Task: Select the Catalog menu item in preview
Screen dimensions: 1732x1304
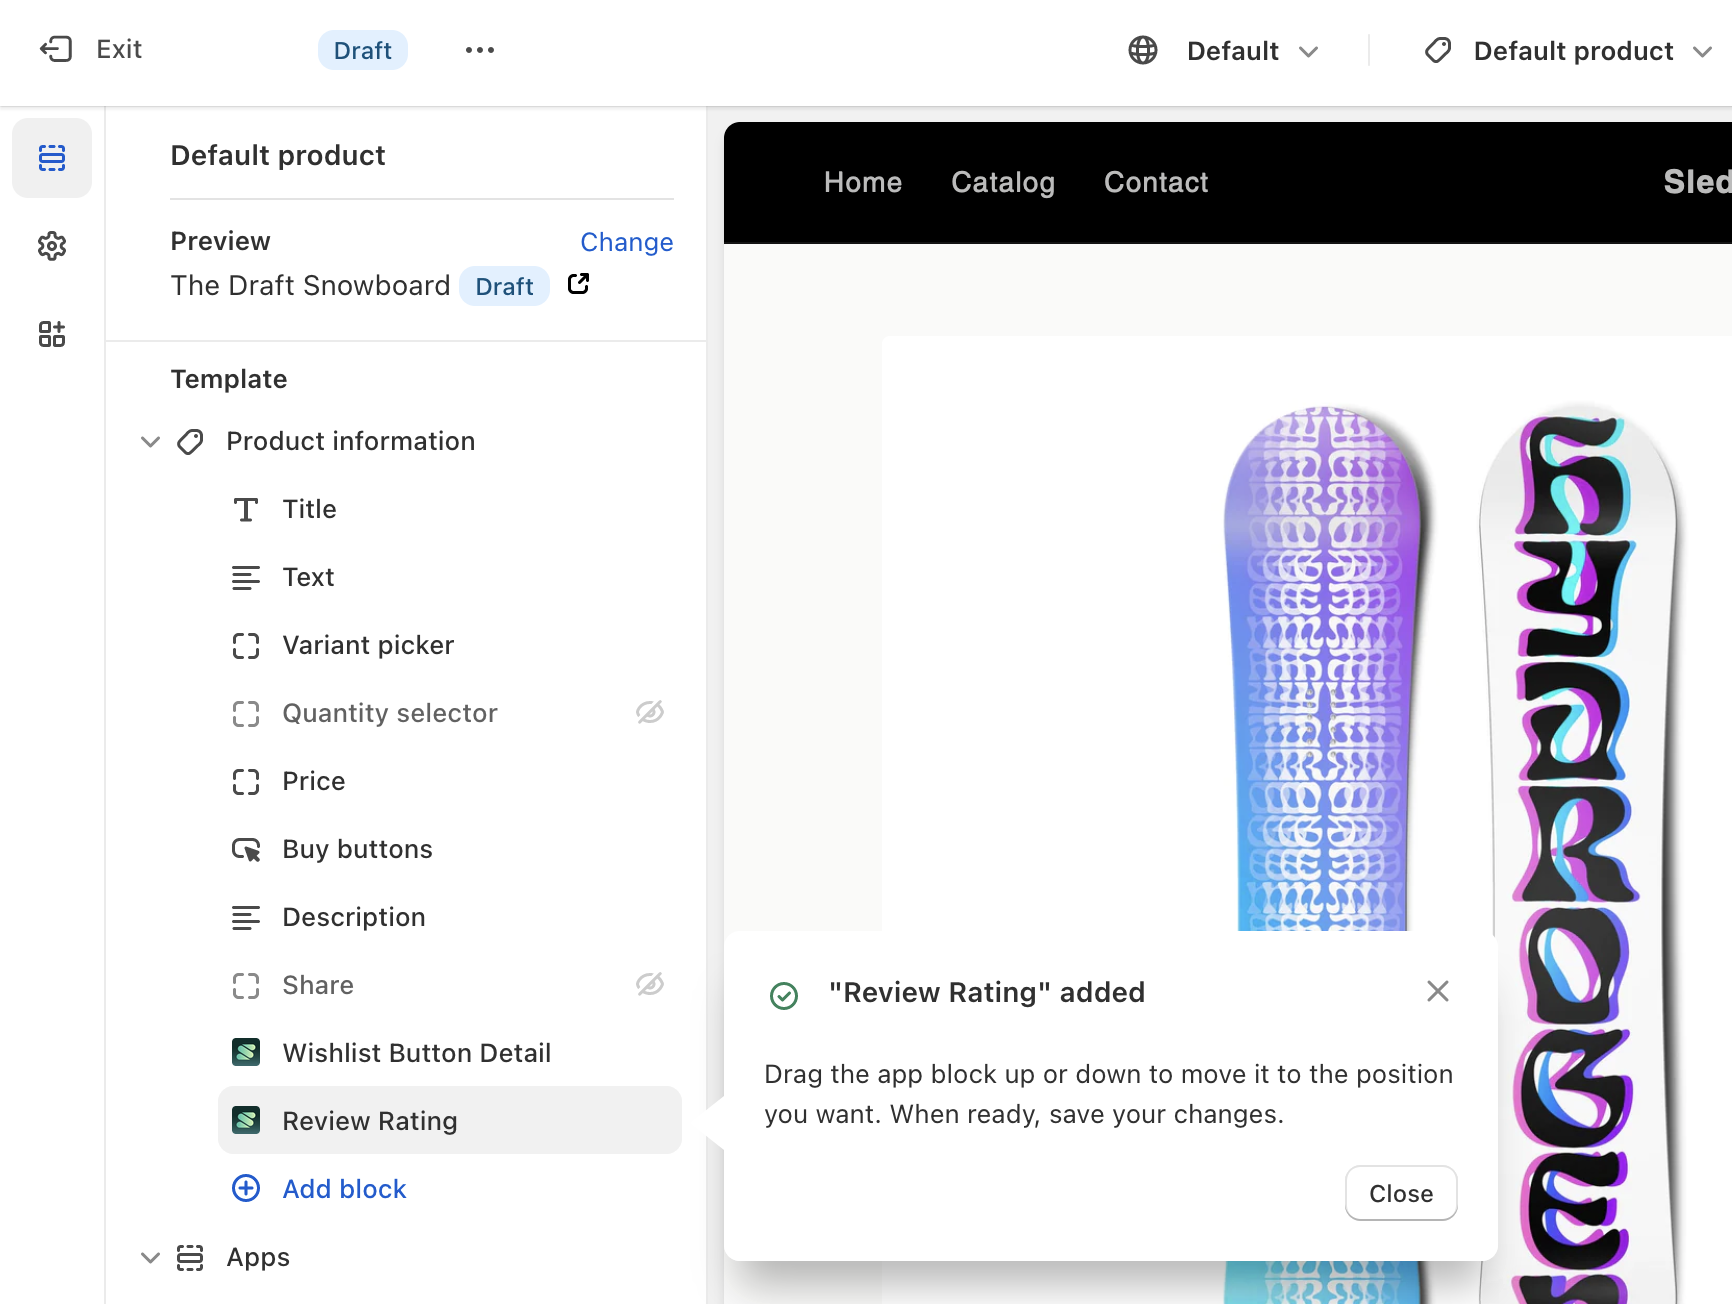Action: pyautogui.click(x=1002, y=182)
